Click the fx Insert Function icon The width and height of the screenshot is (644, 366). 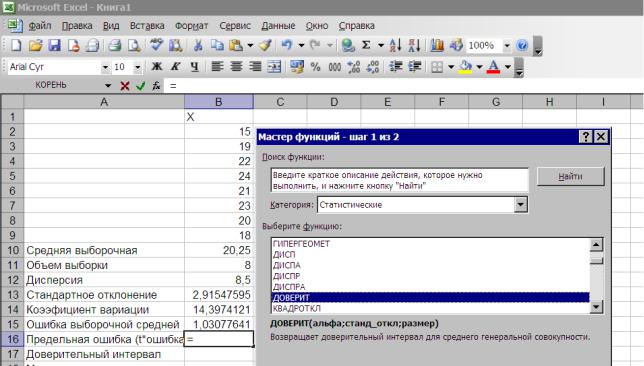point(156,86)
